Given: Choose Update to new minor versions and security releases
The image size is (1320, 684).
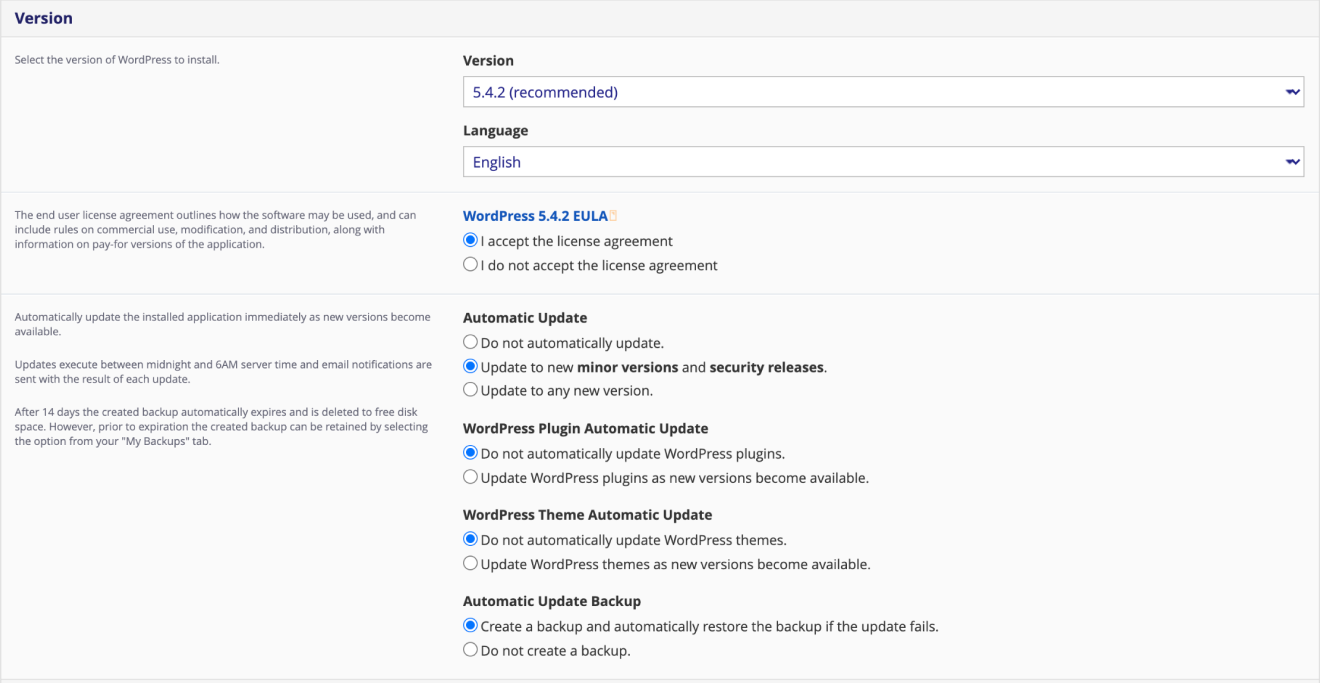Looking at the screenshot, I should pyautogui.click(x=470, y=367).
